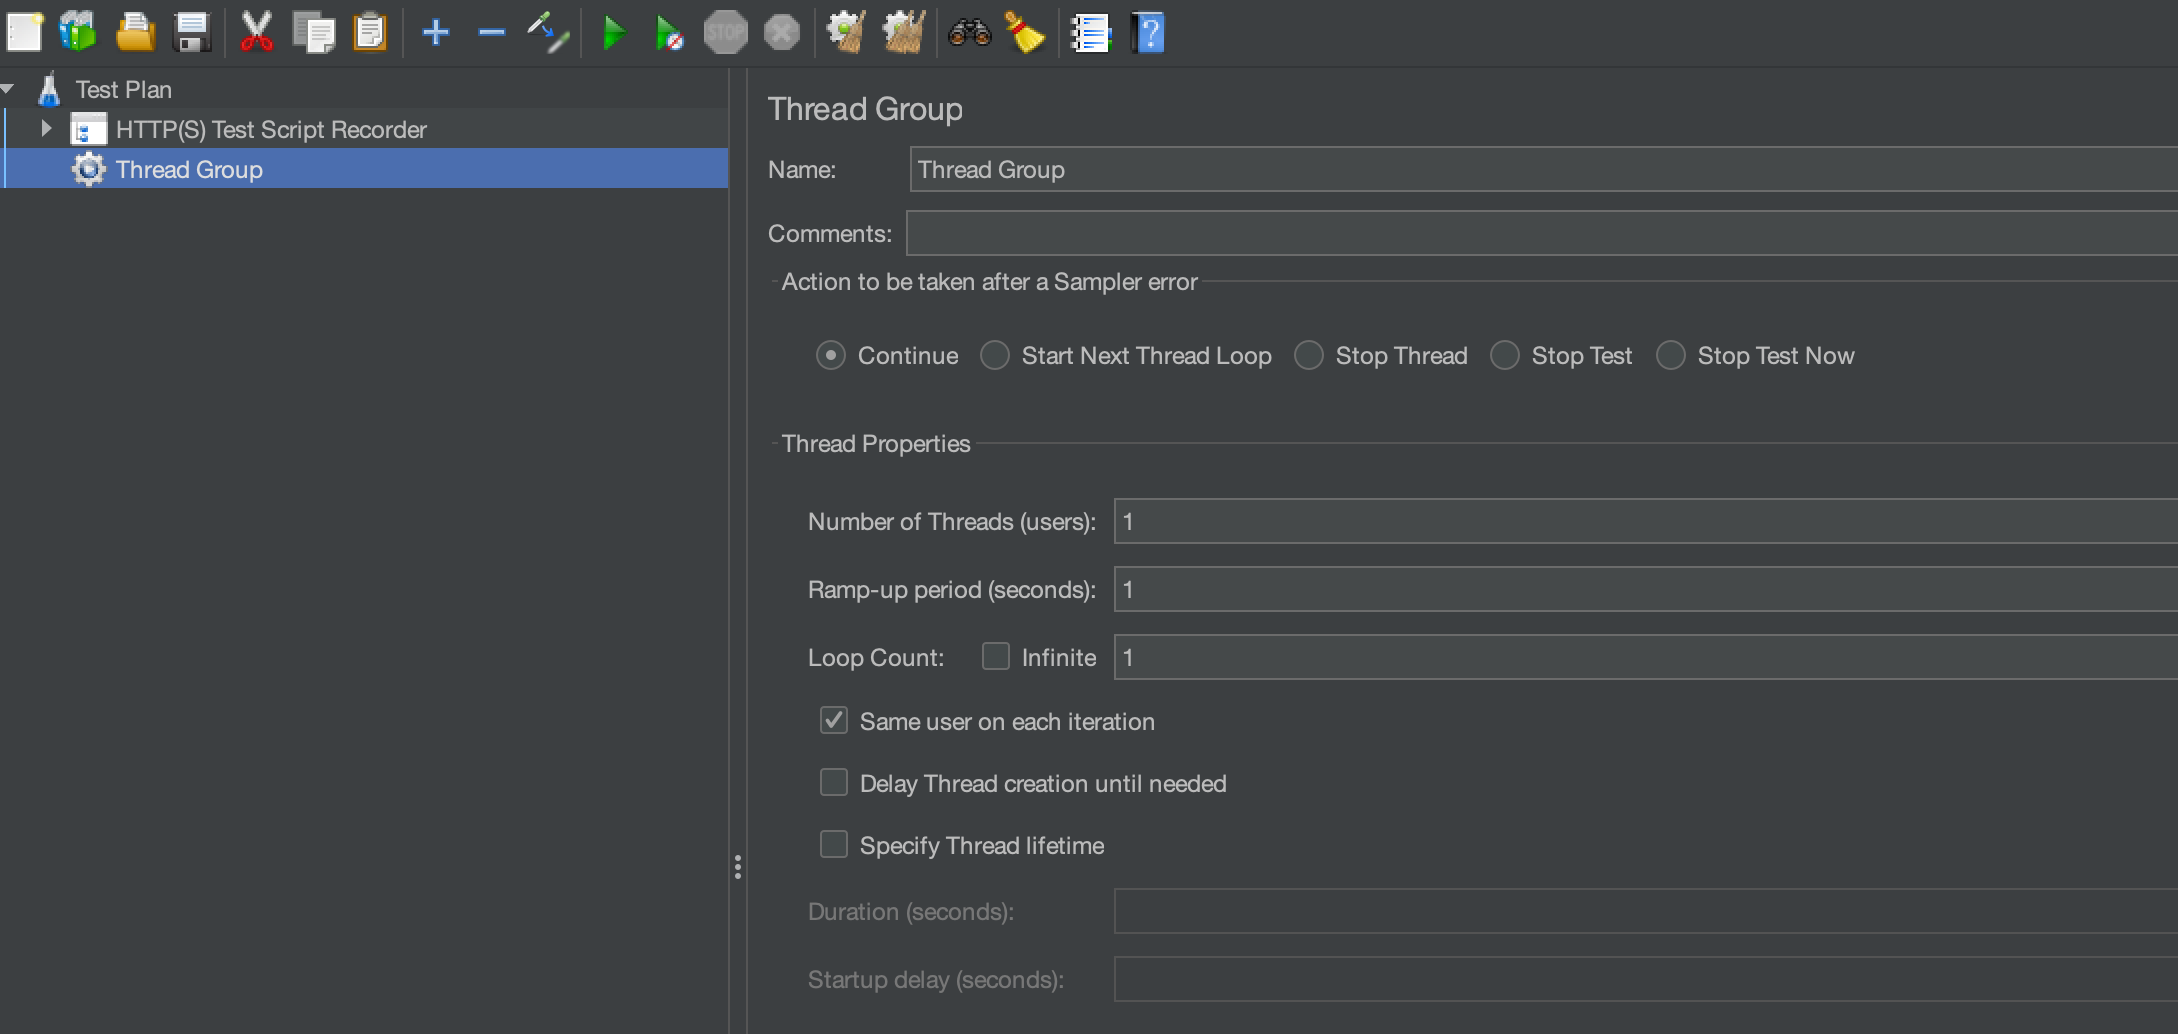Image resolution: width=2178 pixels, height=1034 pixels.
Task: Uncheck Same user on each iteration
Action: click(x=834, y=720)
